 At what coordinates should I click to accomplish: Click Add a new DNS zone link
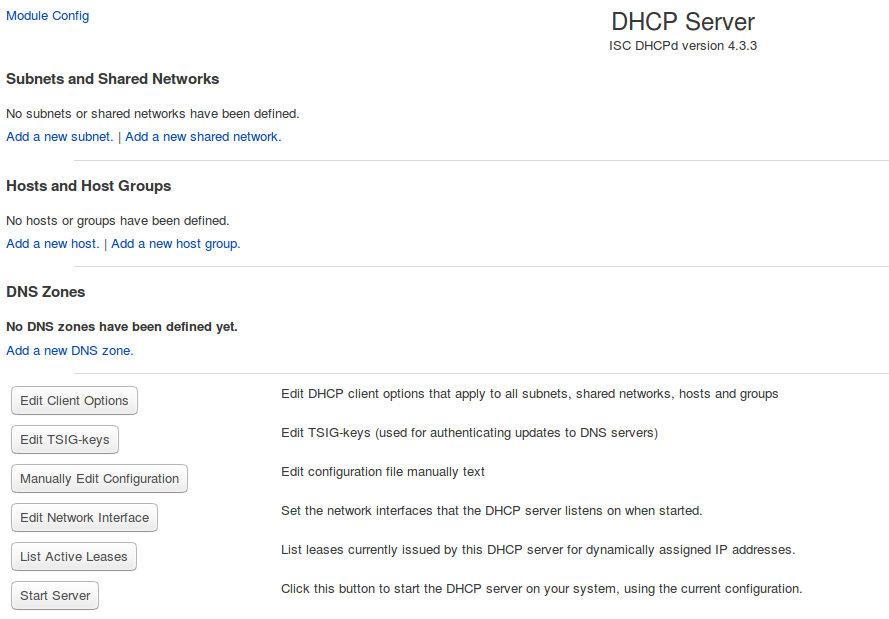coord(70,351)
